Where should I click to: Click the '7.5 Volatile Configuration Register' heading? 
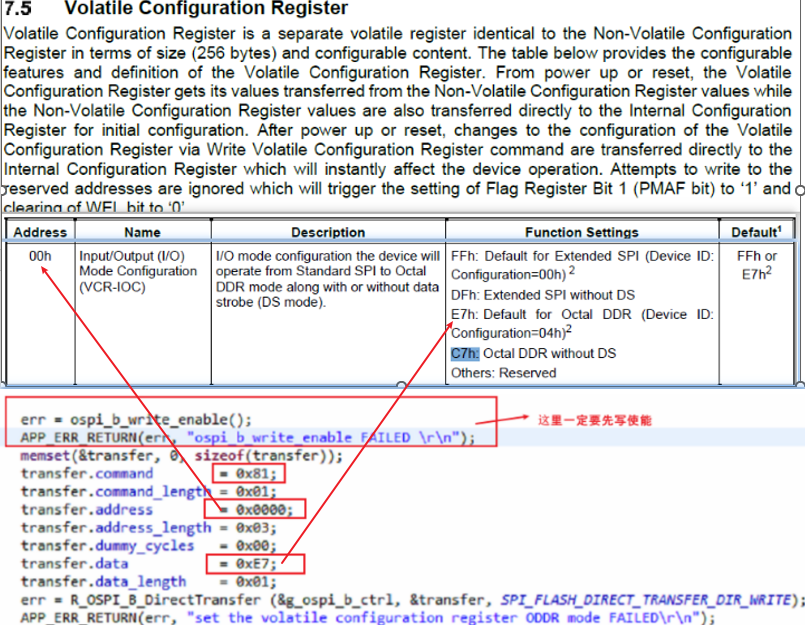pyautogui.click(x=176, y=8)
